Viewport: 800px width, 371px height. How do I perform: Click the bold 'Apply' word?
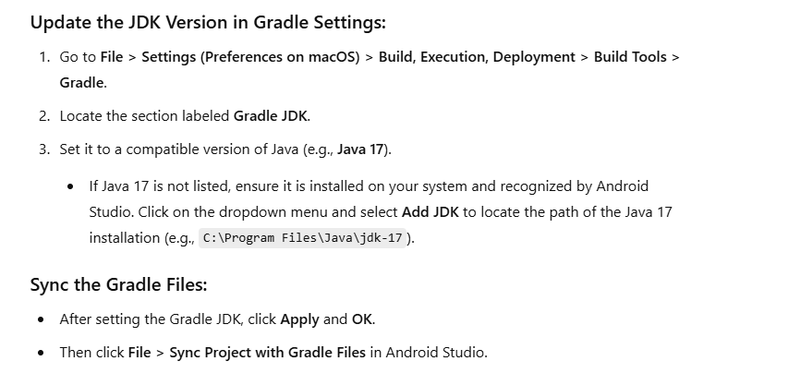[x=300, y=319]
